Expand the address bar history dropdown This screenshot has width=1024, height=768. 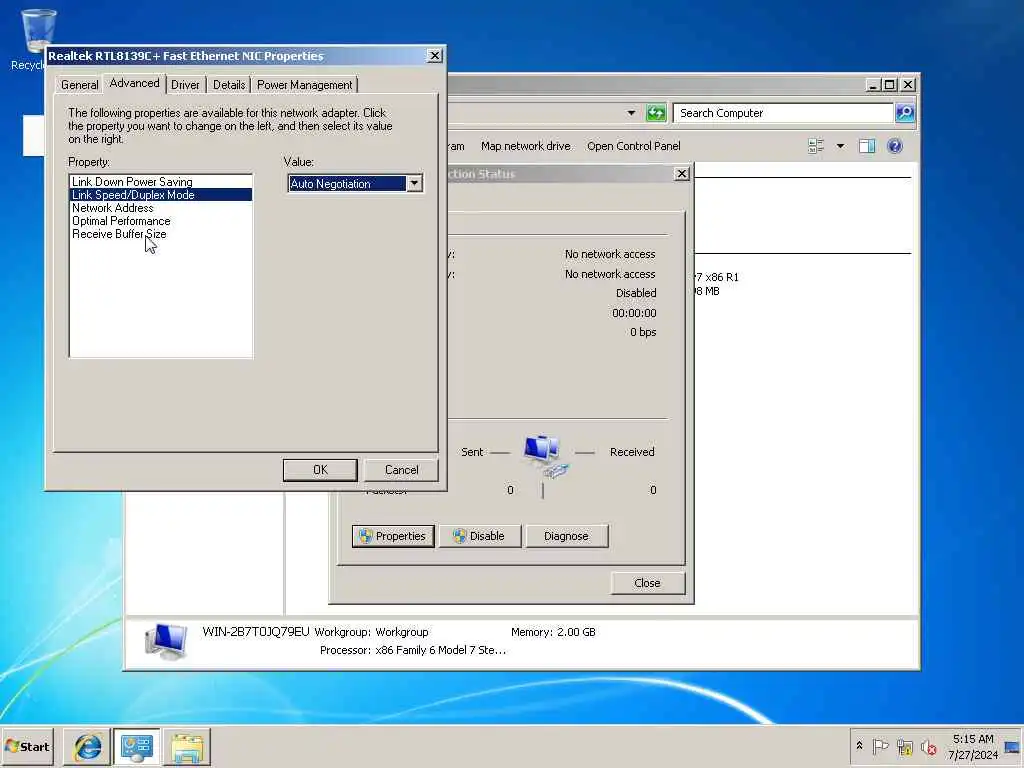631,113
